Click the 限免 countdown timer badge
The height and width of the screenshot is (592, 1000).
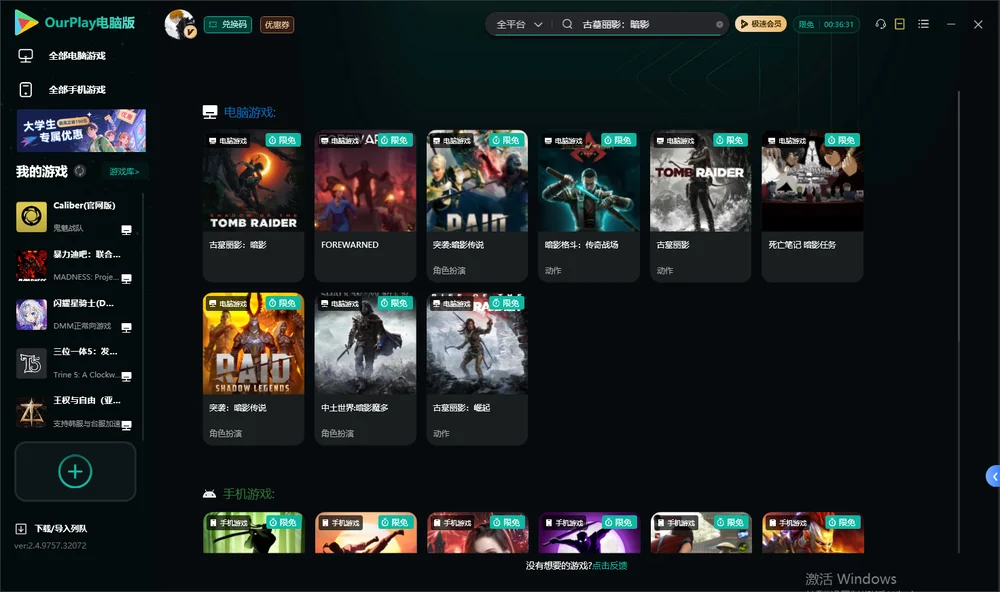tap(826, 24)
